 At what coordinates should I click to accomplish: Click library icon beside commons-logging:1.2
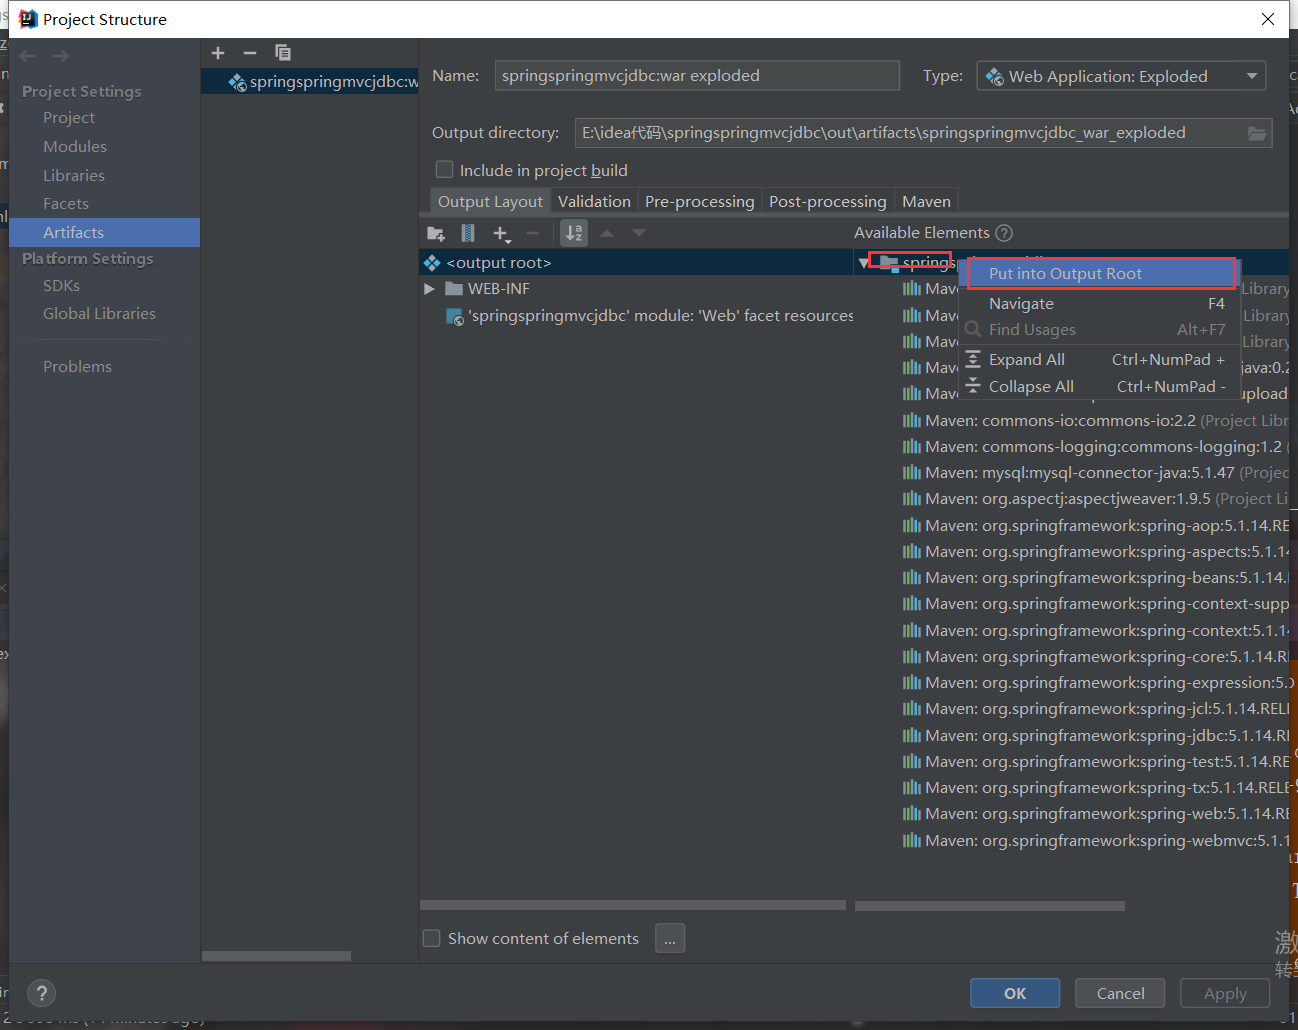click(x=912, y=446)
